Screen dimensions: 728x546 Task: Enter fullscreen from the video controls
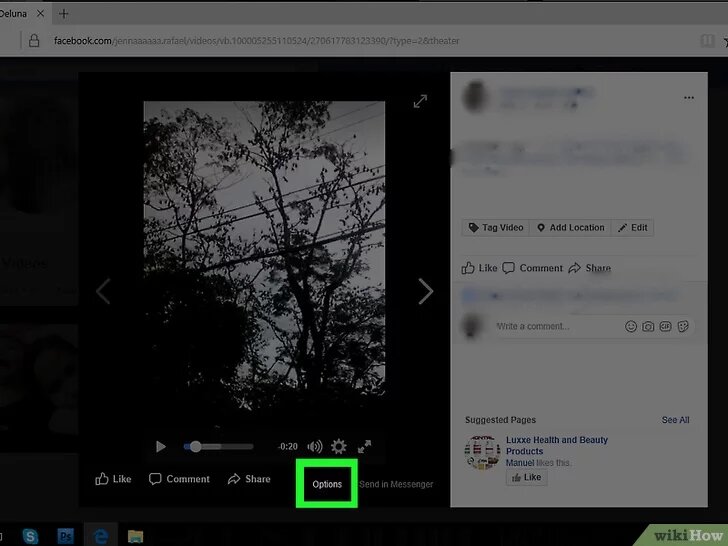click(364, 447)
